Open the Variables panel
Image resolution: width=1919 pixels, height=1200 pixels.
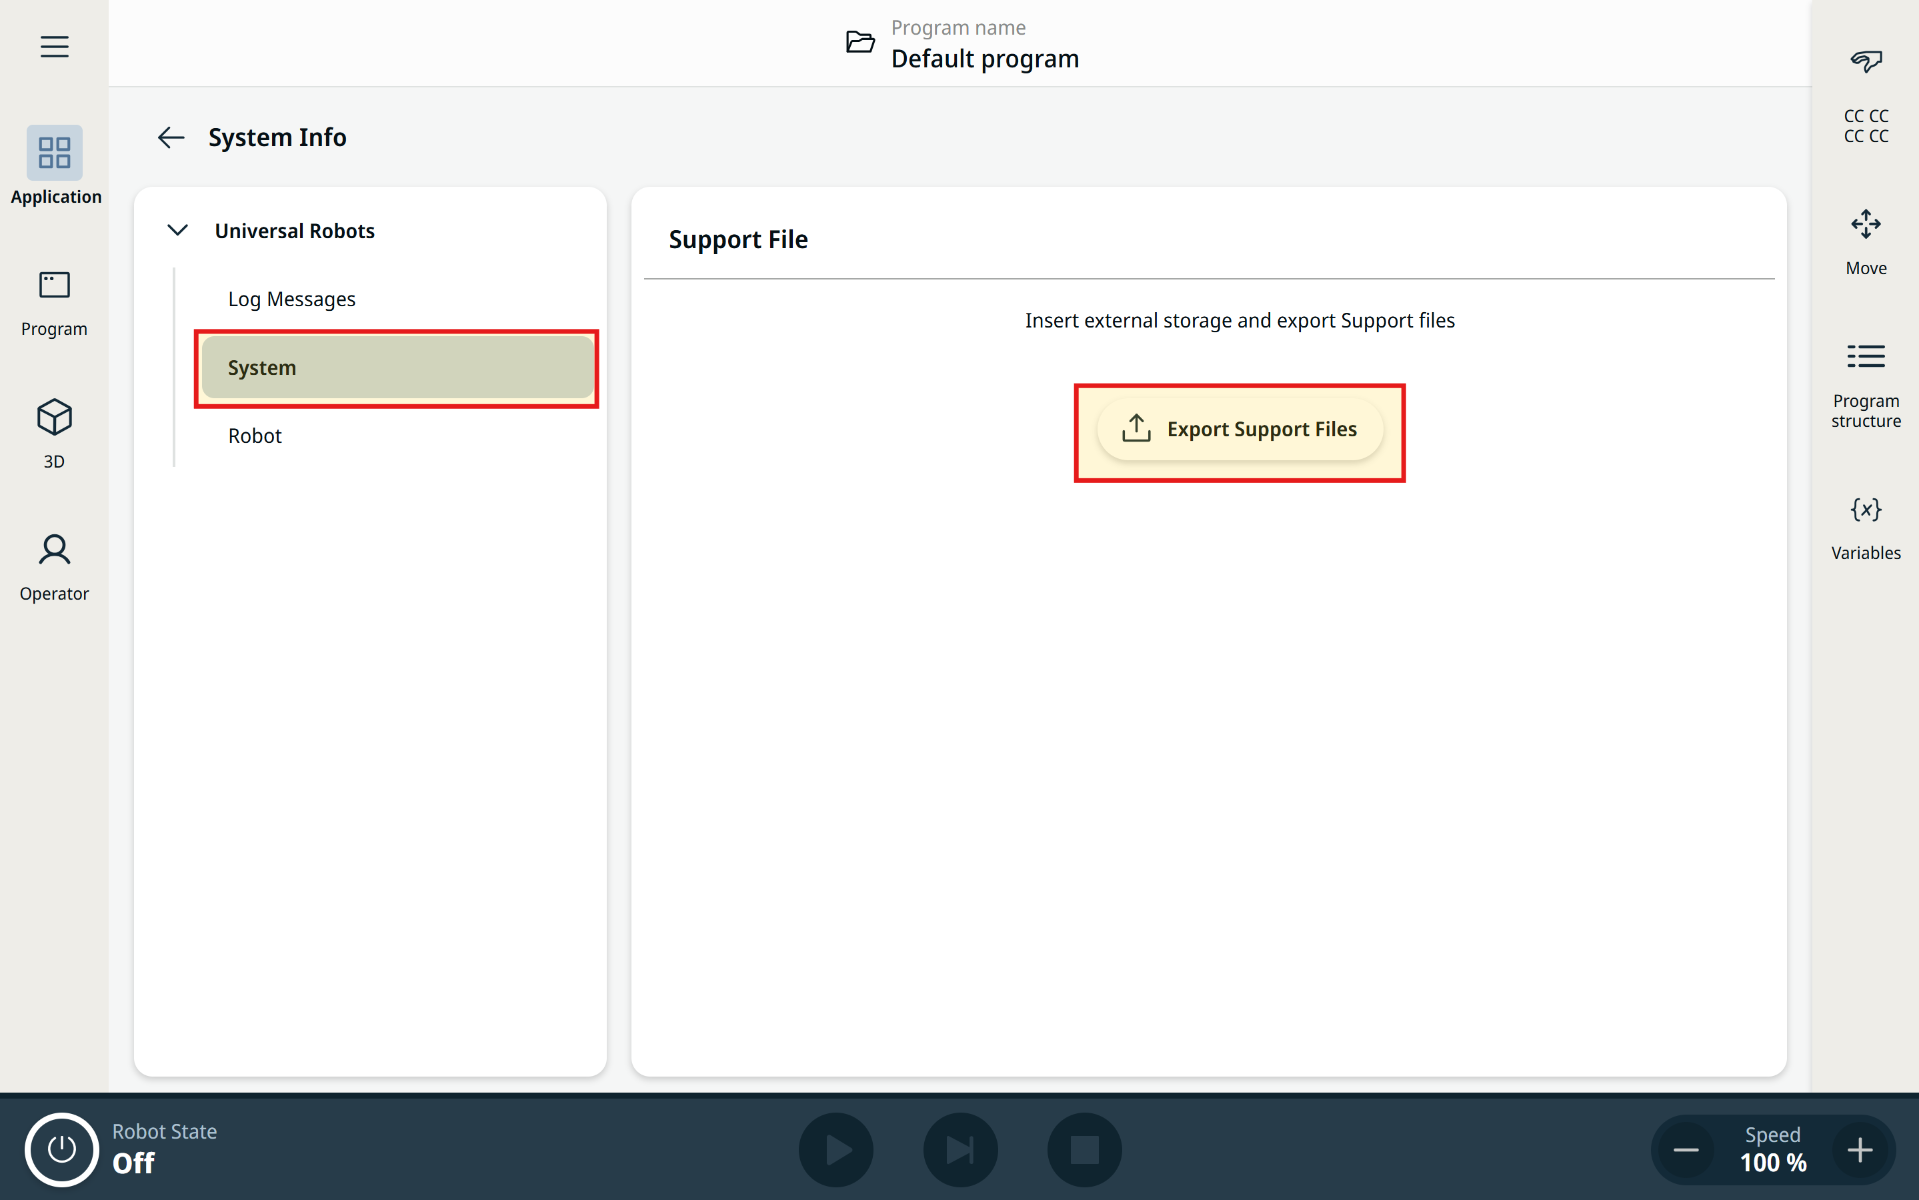(1865, 527)
